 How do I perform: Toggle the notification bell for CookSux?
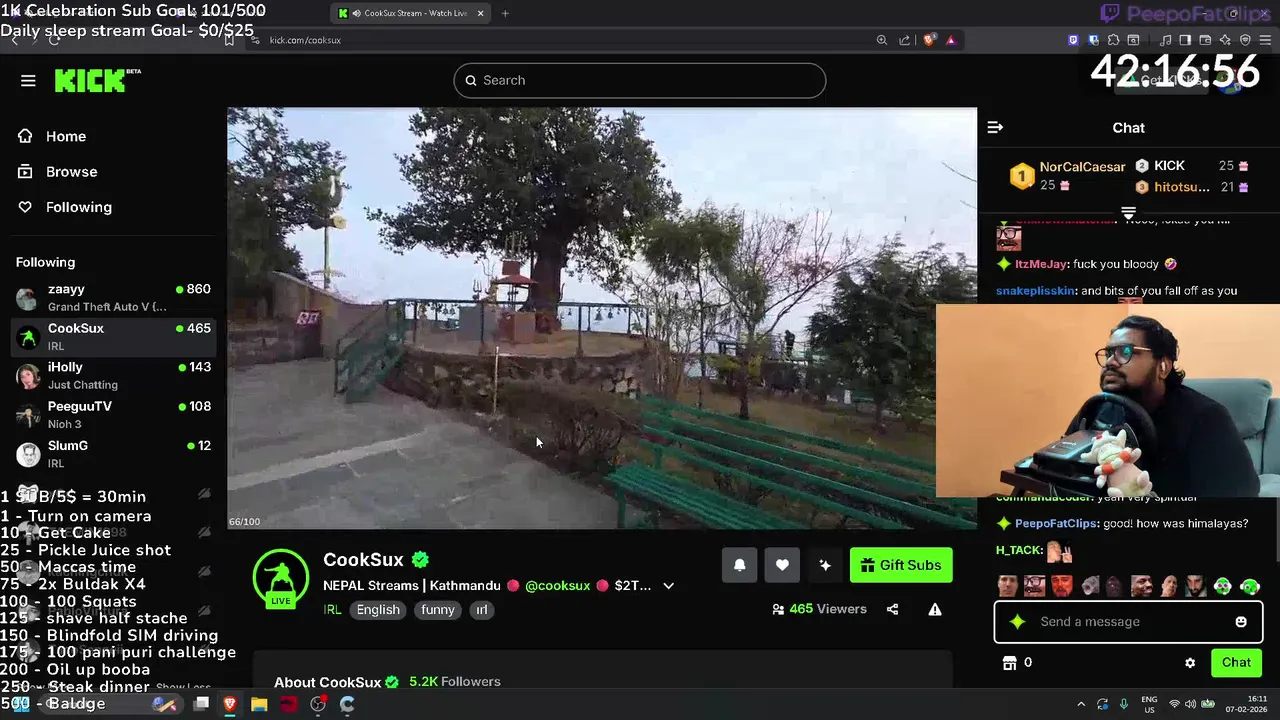click(740, 565)
